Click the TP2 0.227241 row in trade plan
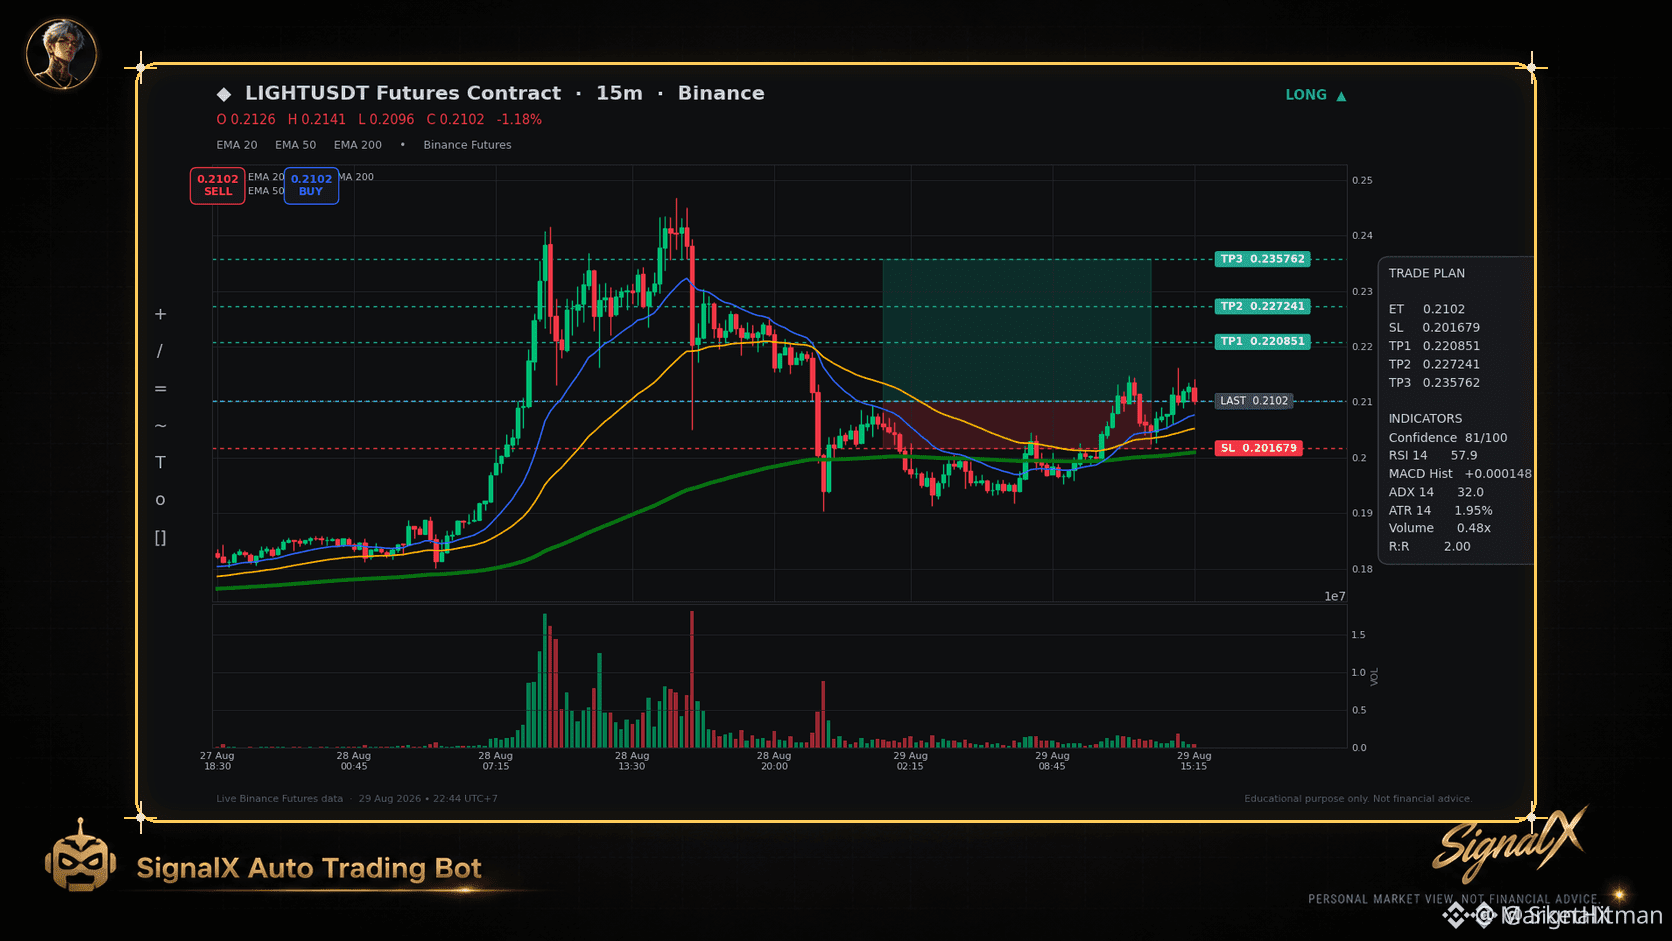Screen dimensions: 1672x941 1434,365
